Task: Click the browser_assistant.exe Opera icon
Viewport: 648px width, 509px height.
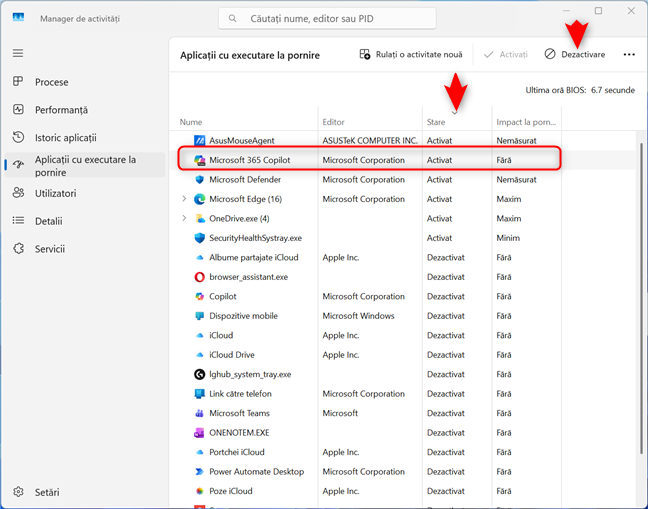Action: (200, 277)
